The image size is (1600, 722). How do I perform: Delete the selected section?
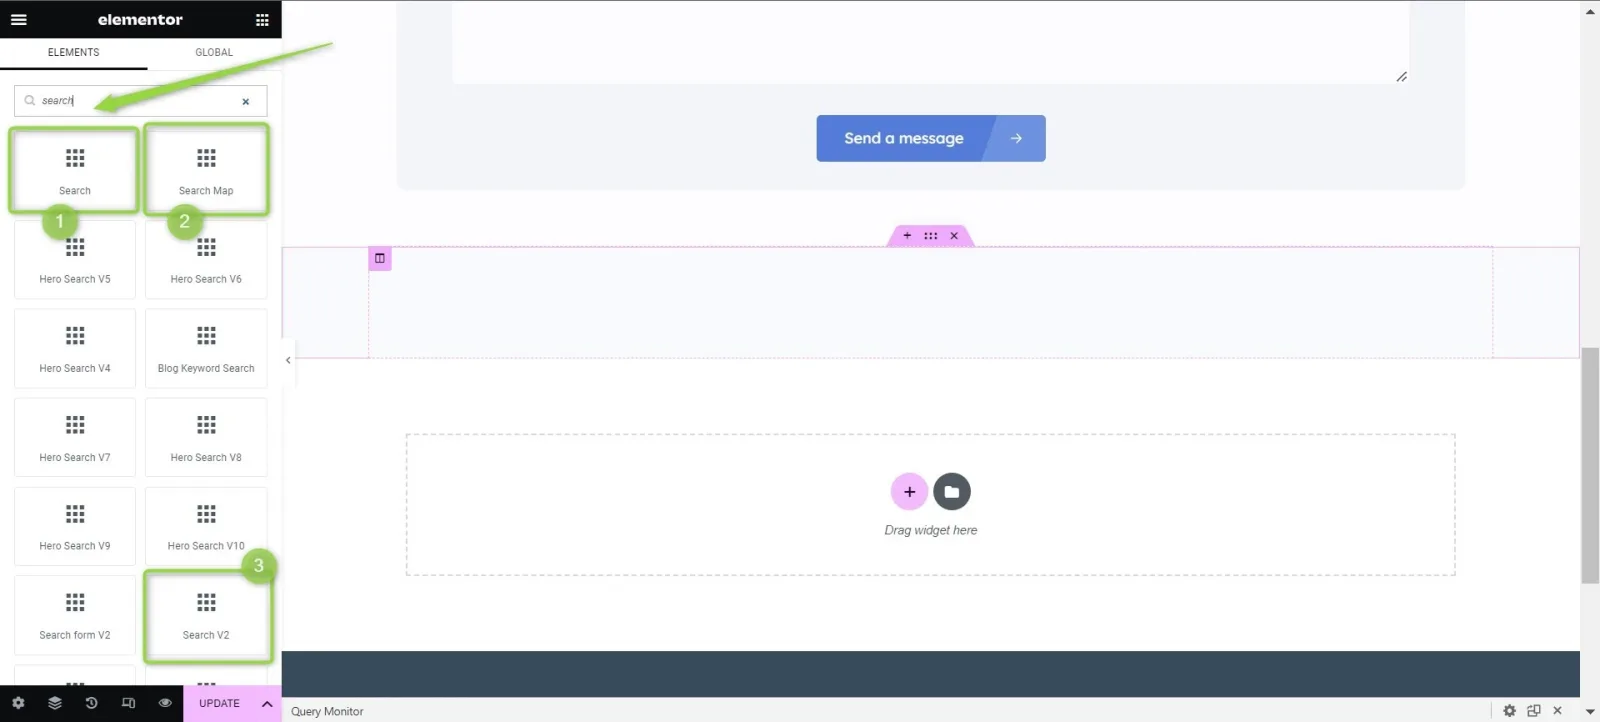pos(954,236)
